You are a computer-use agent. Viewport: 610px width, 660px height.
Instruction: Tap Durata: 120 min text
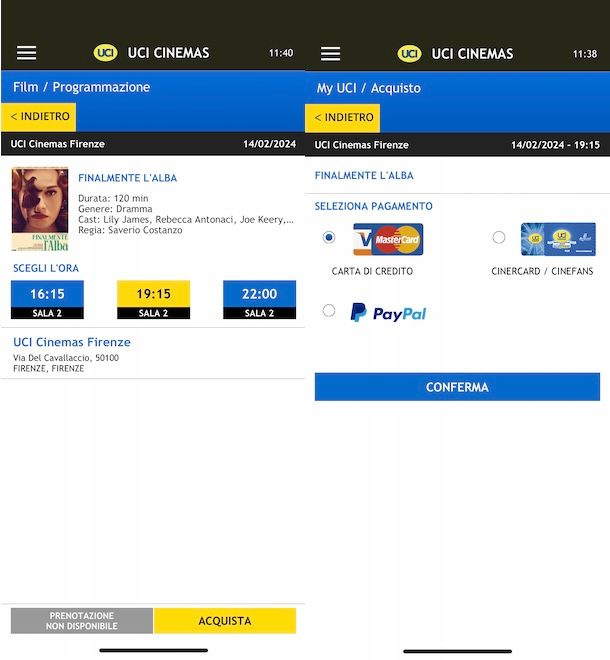click(113, 198)
